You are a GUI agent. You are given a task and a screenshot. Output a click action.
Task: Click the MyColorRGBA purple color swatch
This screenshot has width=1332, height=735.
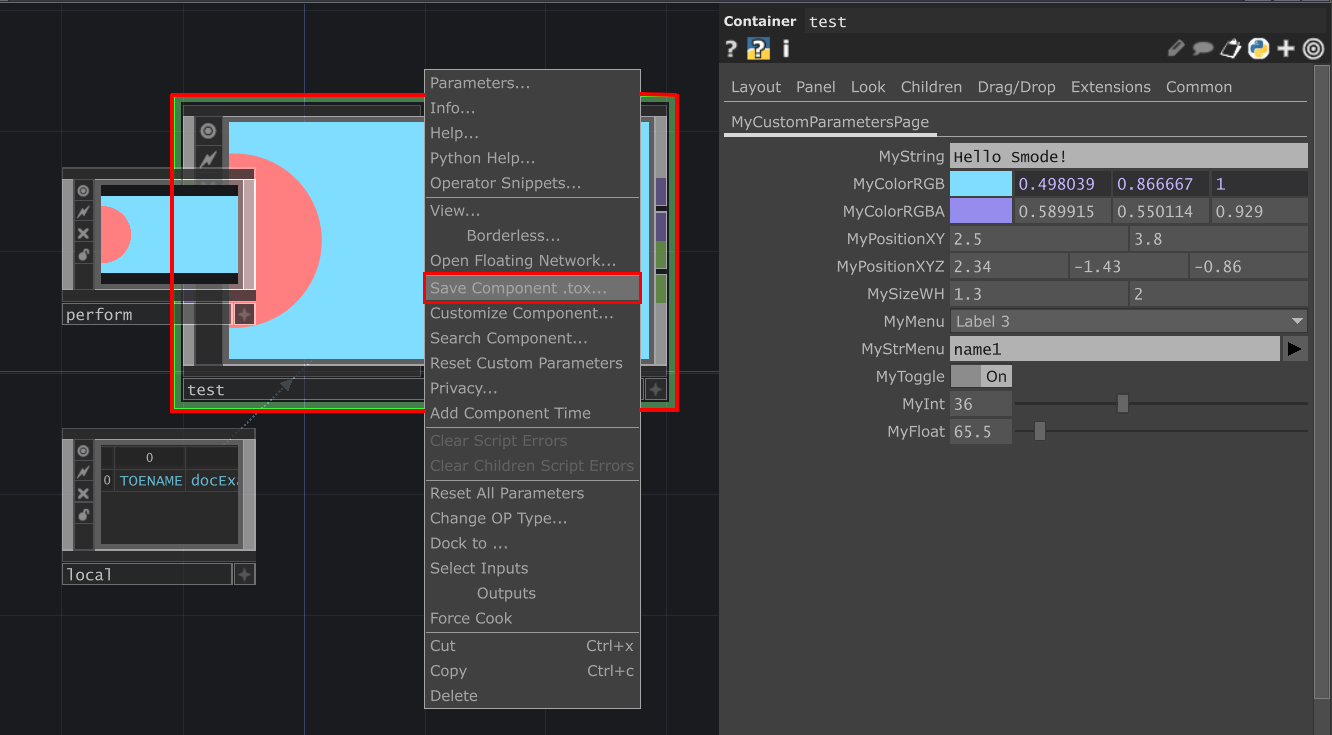981,211
